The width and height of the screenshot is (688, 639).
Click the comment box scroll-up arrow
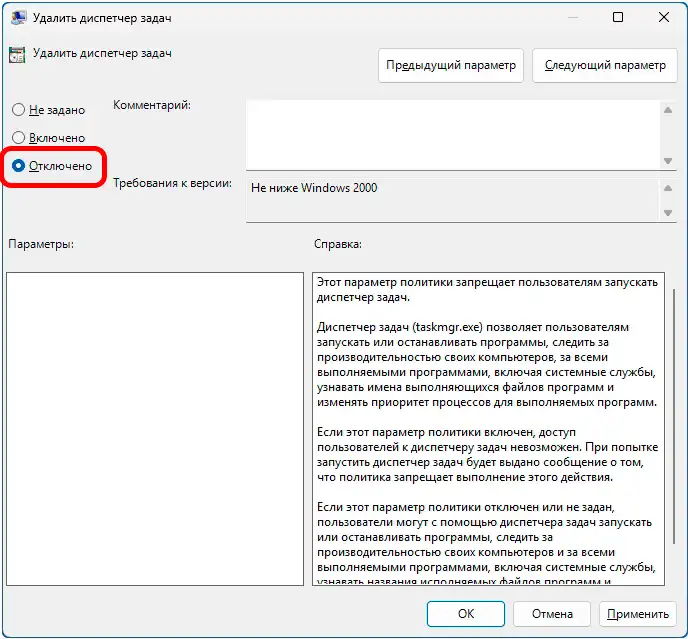pyautogui.click(x=668, y=110)
